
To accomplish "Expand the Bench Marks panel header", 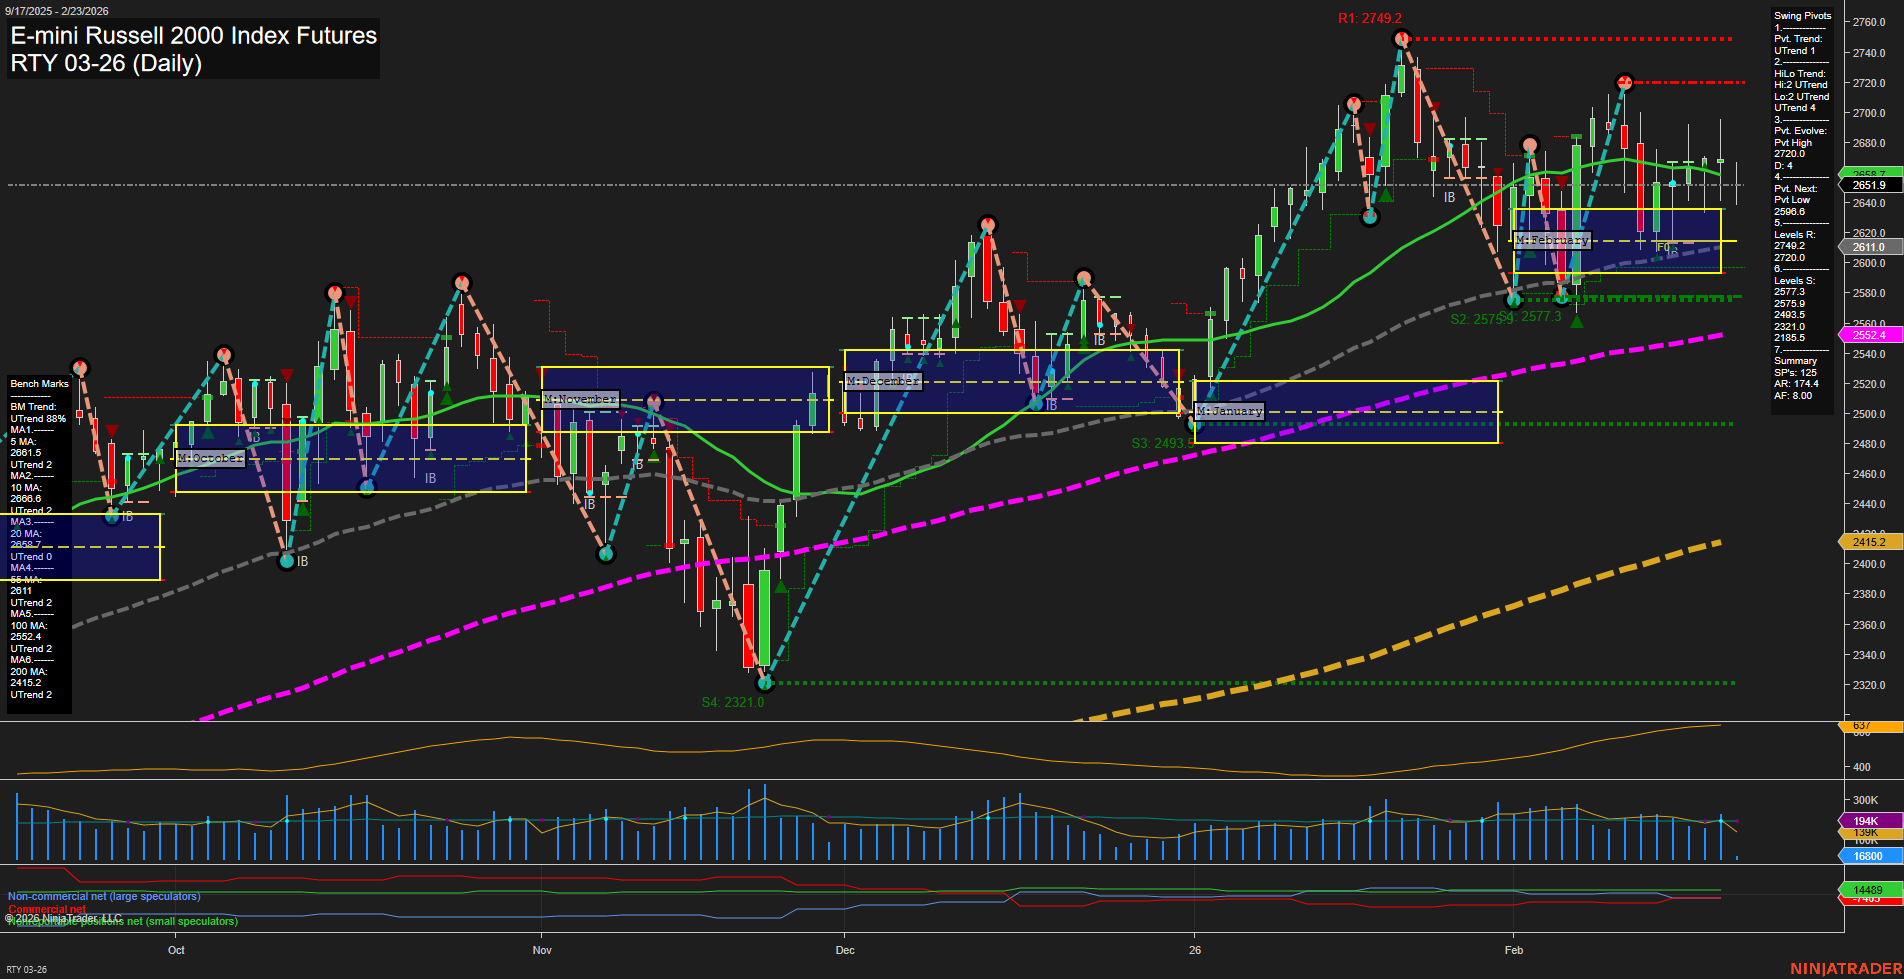I will 38,383.
